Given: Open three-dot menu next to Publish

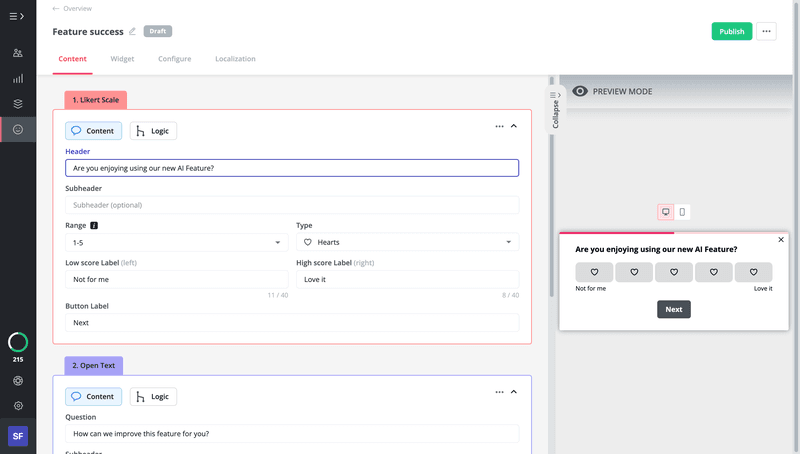Looking at the screenshot, I should tap(766, 31).
